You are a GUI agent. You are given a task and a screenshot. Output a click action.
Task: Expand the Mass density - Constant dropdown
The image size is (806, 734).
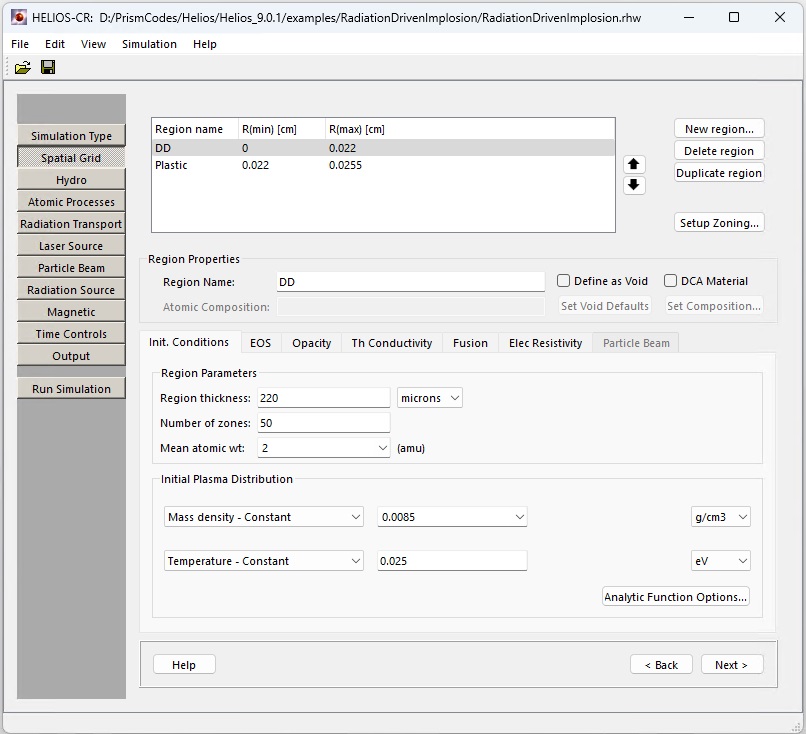pos(264,517)
